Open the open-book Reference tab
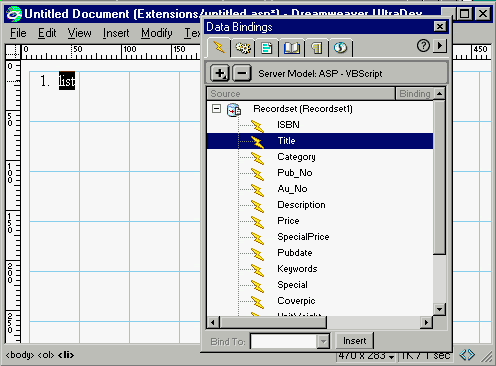 (x=291, y=48)
